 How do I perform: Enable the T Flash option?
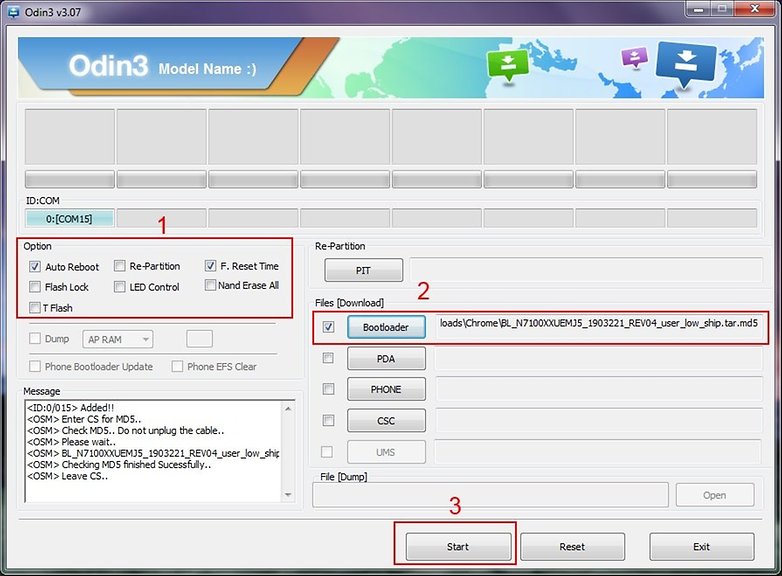click(34, 308)
